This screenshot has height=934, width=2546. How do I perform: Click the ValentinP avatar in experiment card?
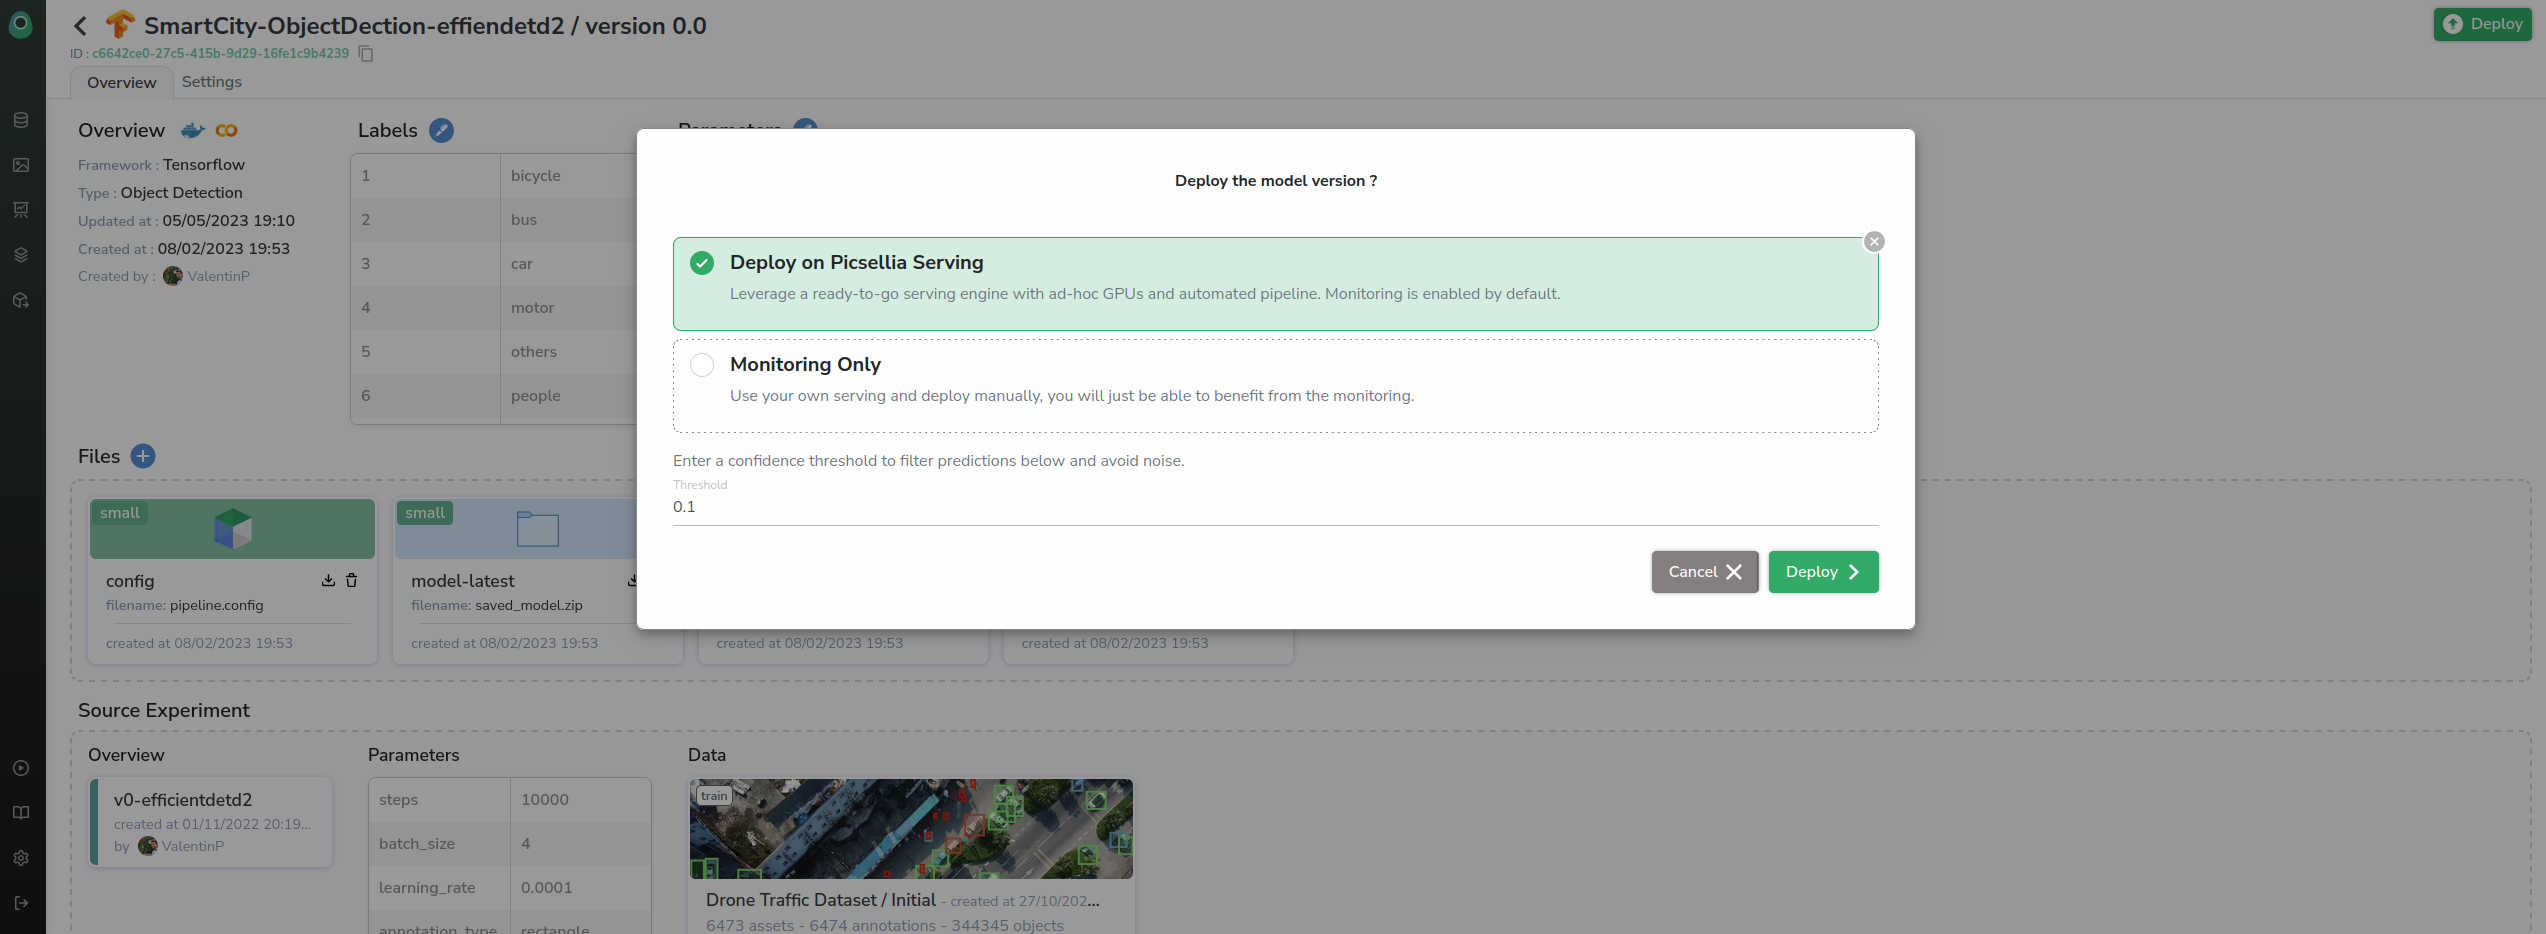[x=148, y=846]
